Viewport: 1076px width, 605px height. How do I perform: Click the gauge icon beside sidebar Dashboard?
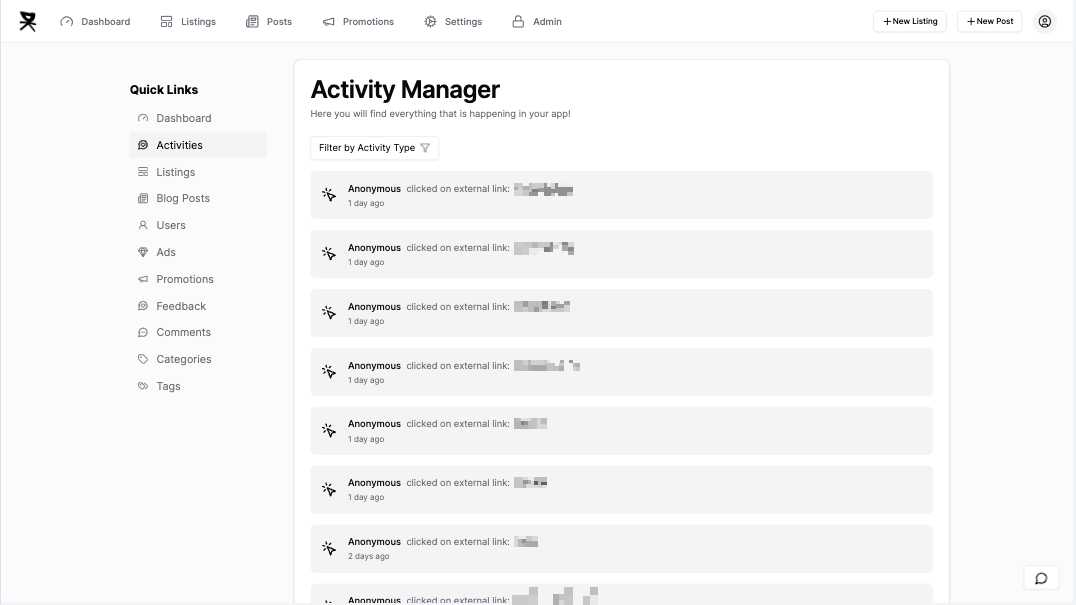(143, 118)
